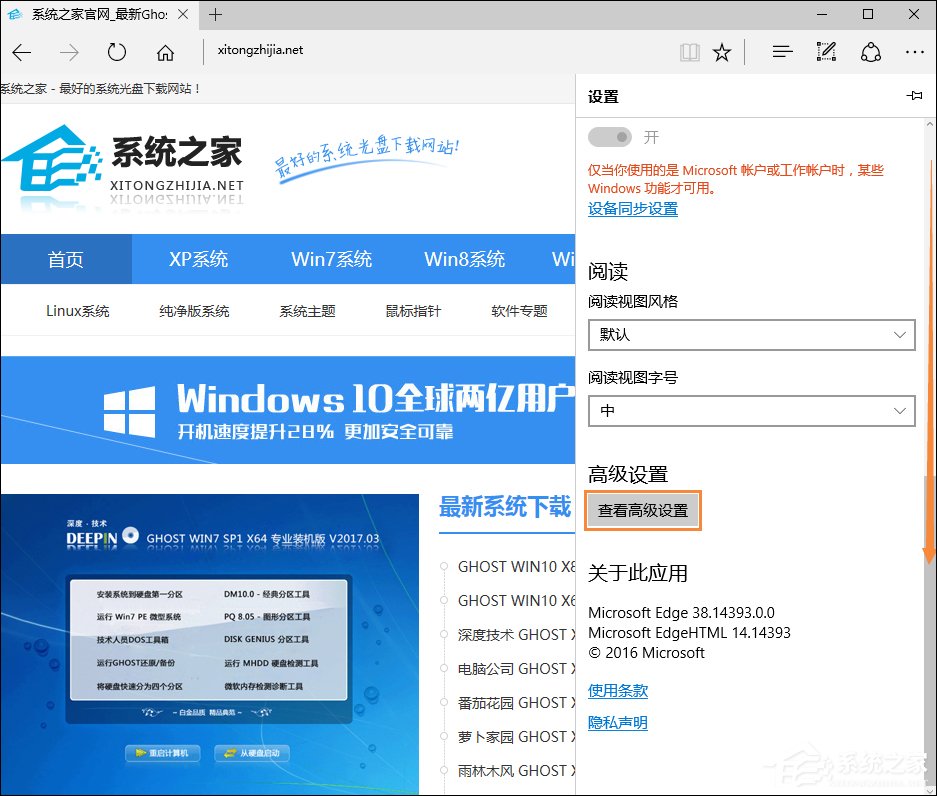
Task: Toggle the switch under 设置 off
Action: [x=610, y=136]
